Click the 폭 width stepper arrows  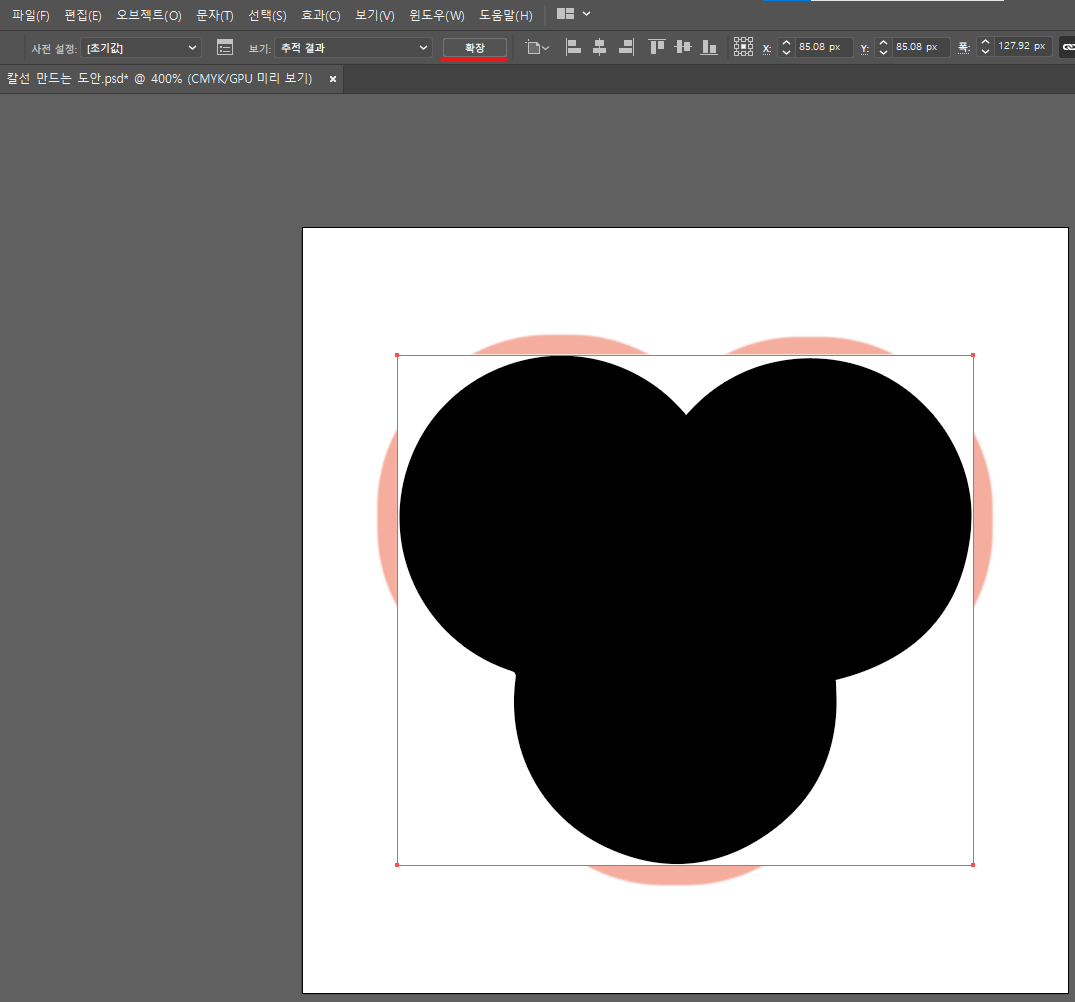985,47
